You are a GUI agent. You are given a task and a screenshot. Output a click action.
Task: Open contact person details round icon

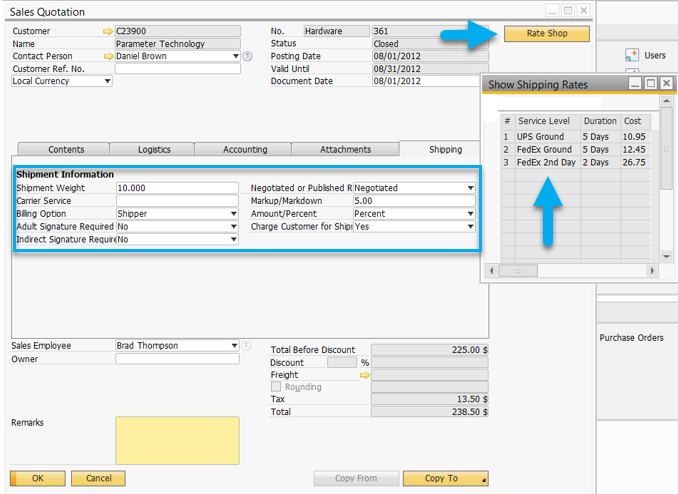(x=247, y=56)
